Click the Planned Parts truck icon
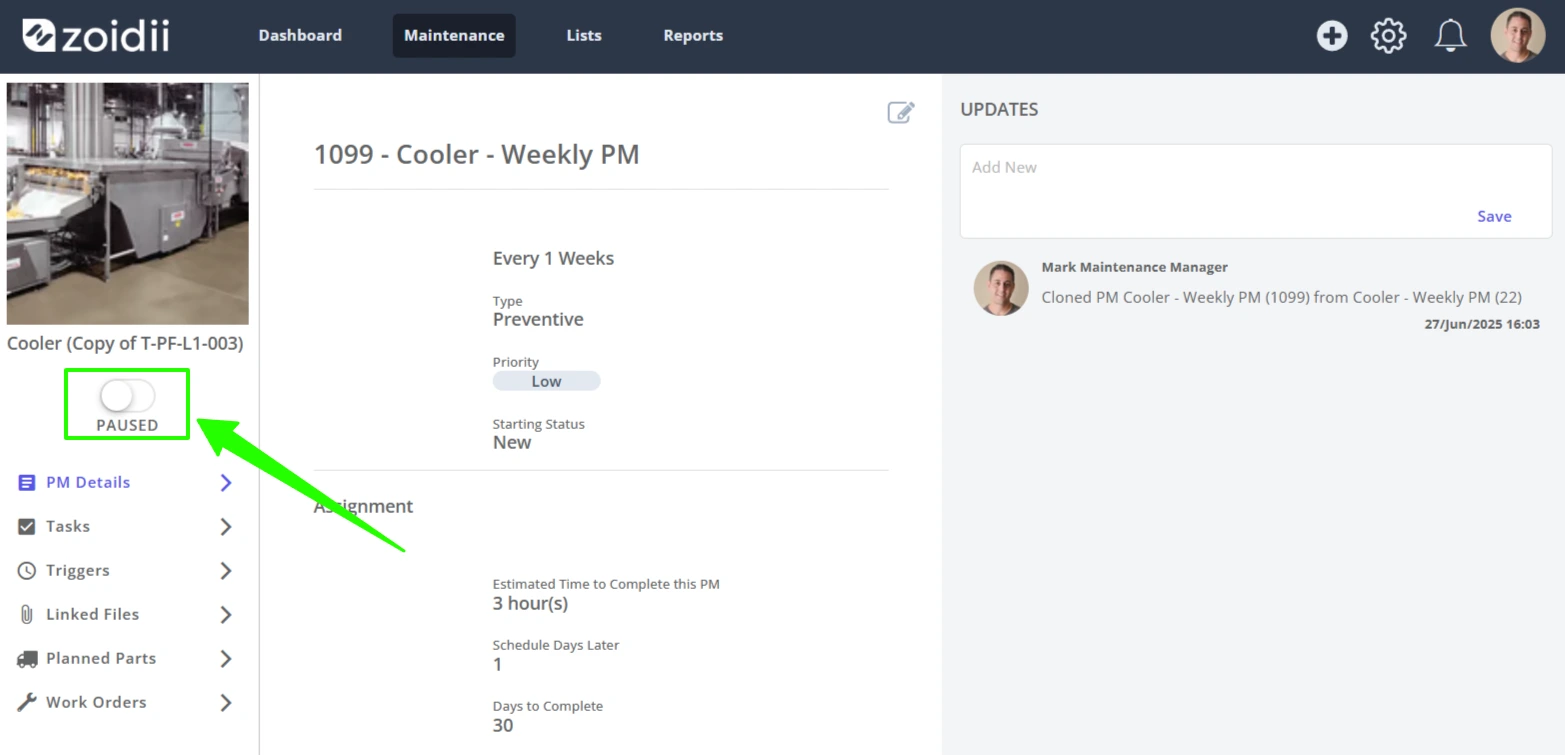This screenshot has height=755, width=1565. point(27,658)
